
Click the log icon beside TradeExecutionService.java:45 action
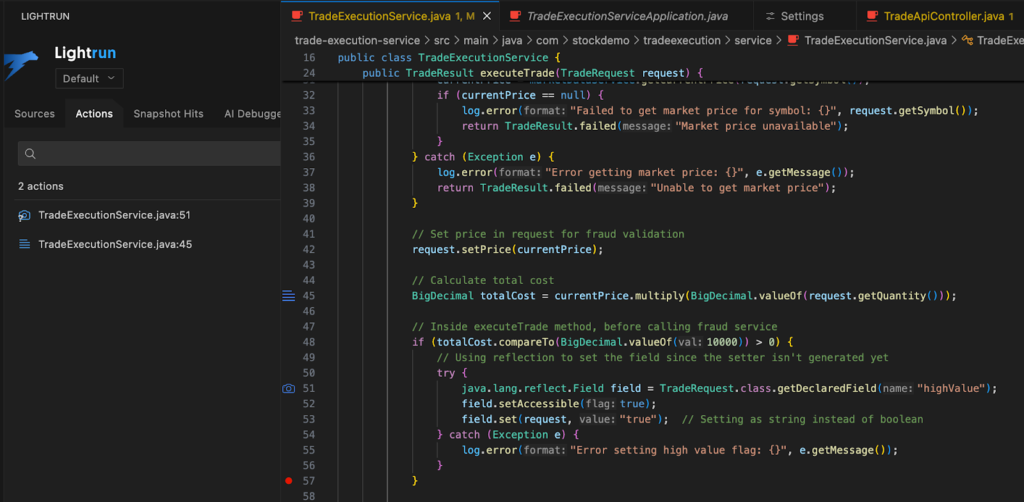[24, 244]
